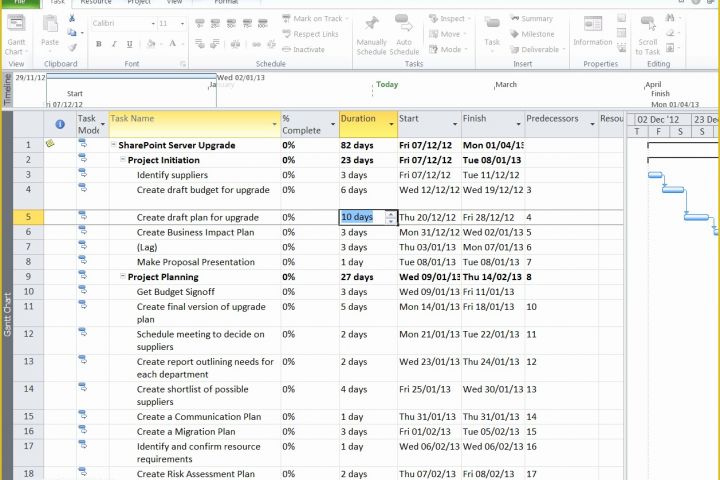This screenshot has height=480, width=720.
Task: Click the Details icon in Properties group
Action: (621, 33)
